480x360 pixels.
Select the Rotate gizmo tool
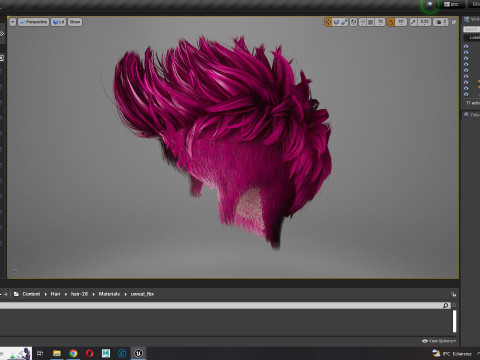(336, 22)
